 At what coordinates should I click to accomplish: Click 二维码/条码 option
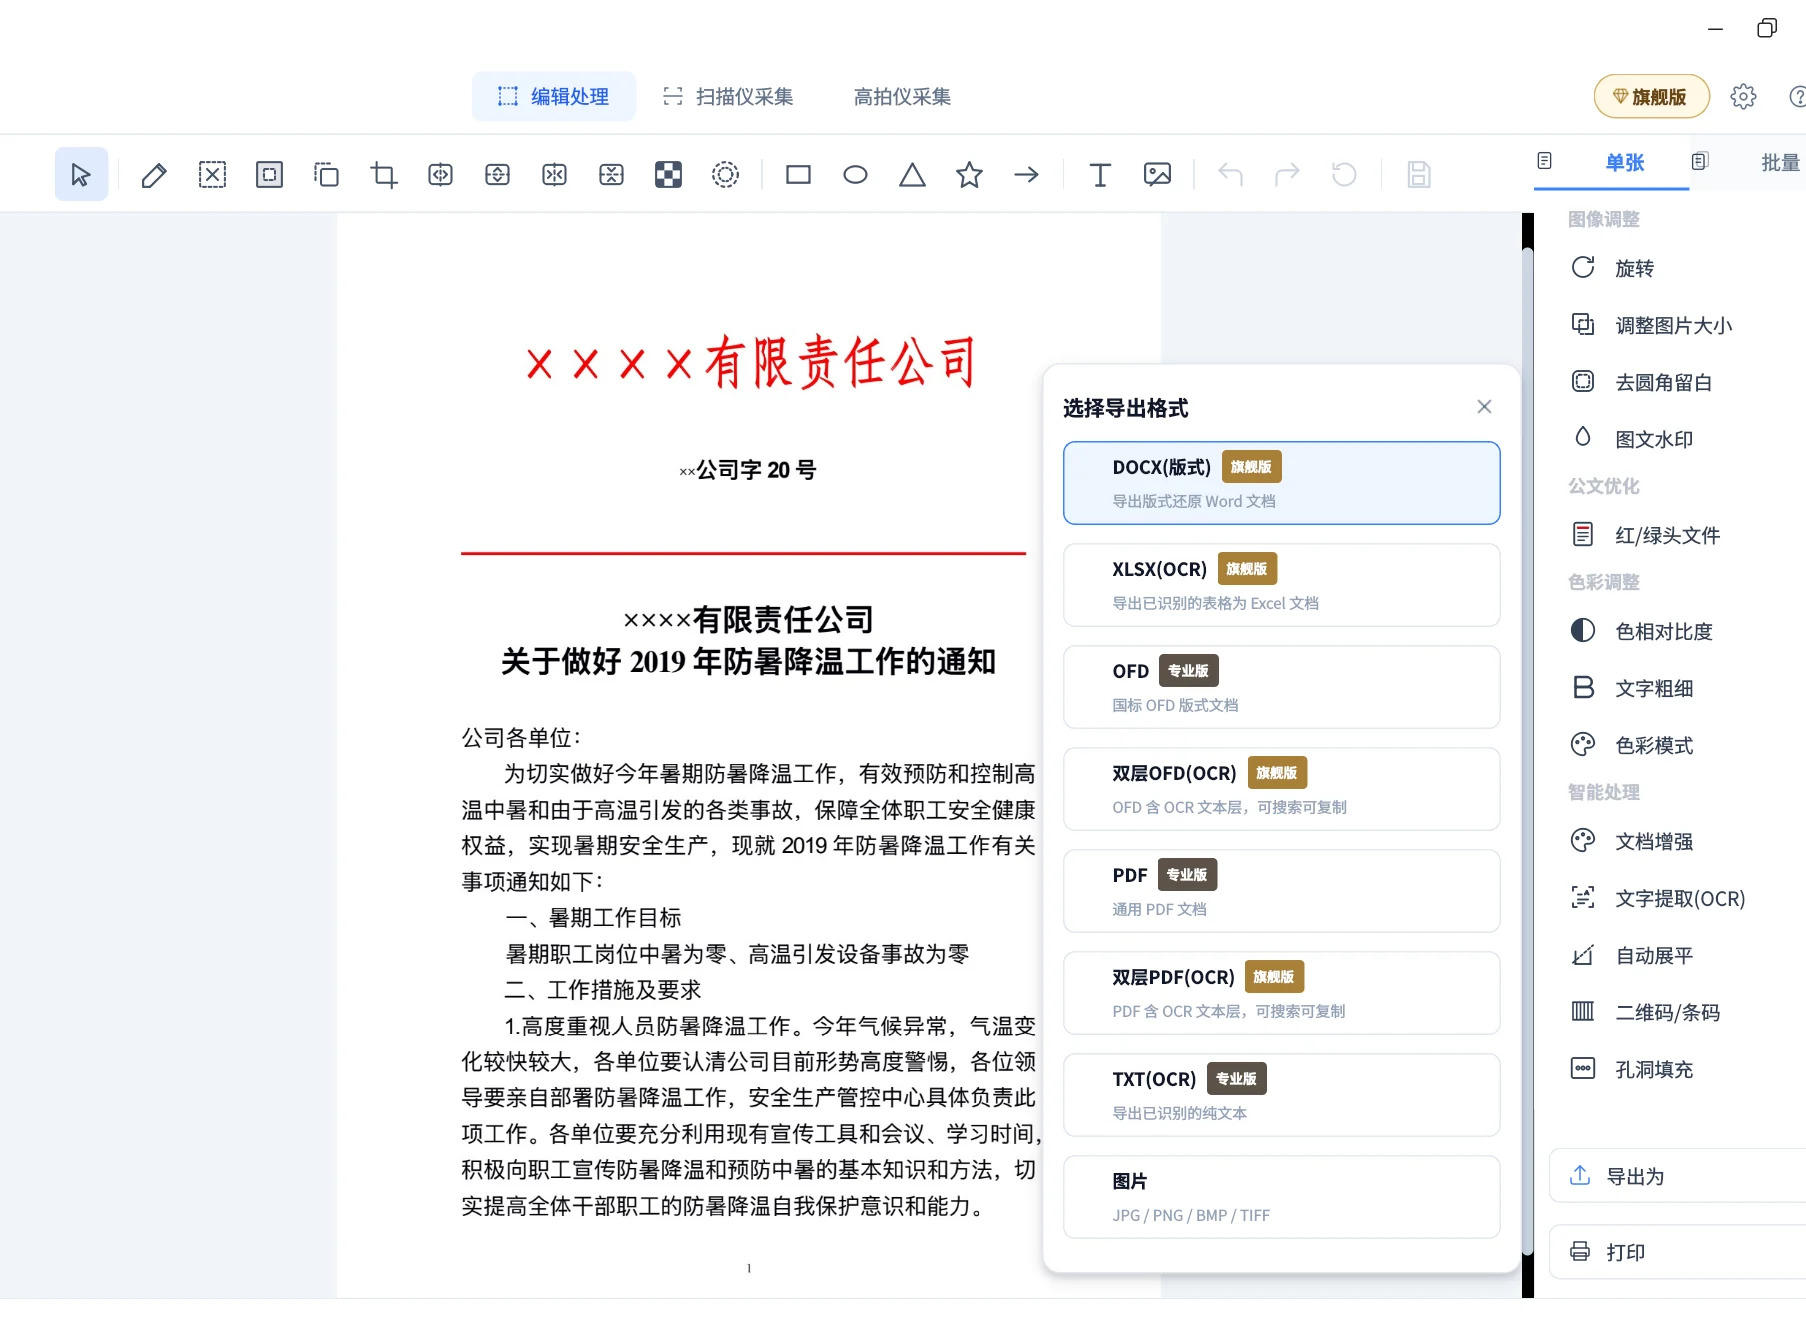(x=1645, y=1012)
